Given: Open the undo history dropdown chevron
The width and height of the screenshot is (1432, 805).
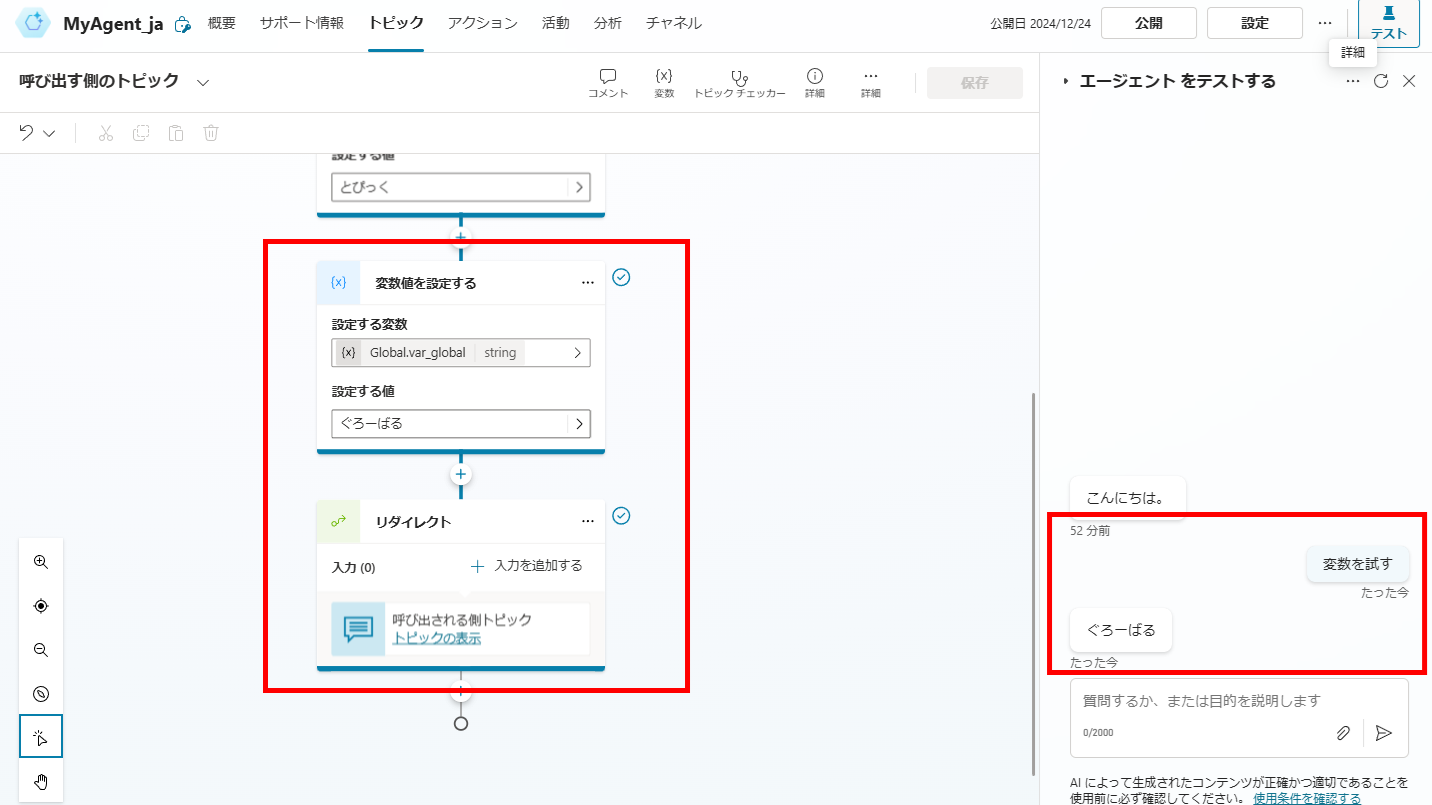Looking at the screenshot, I should [49, 133].
